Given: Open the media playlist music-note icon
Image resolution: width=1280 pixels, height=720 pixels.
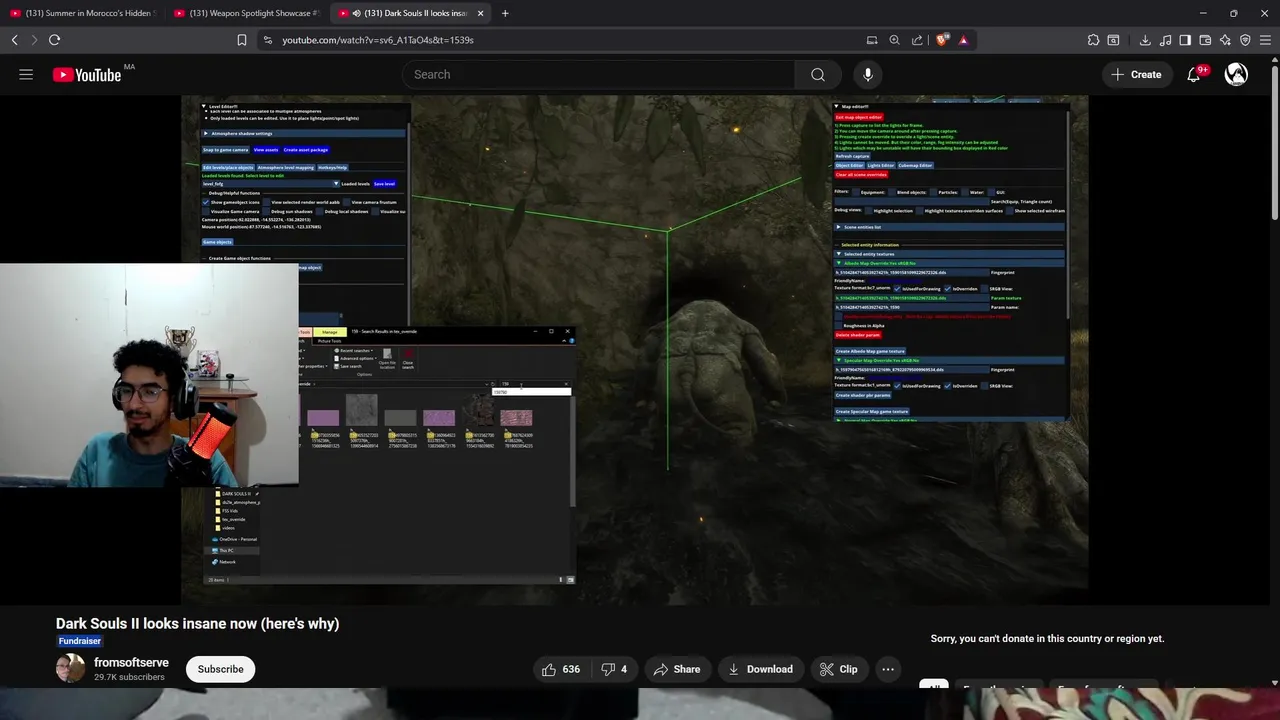Looking at the screenshot, I should click(x=1165, y=40).
